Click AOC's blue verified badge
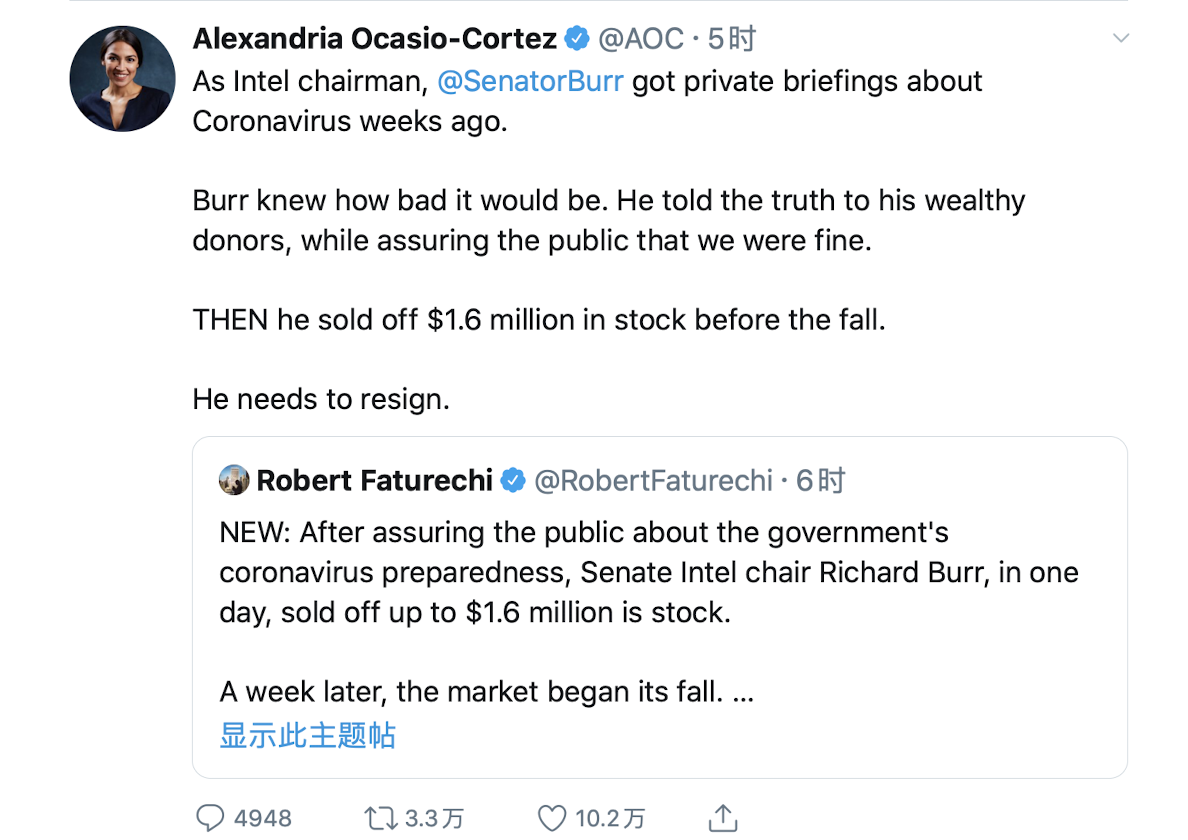Screen dimensions: 1188x840 click(577, 39)
